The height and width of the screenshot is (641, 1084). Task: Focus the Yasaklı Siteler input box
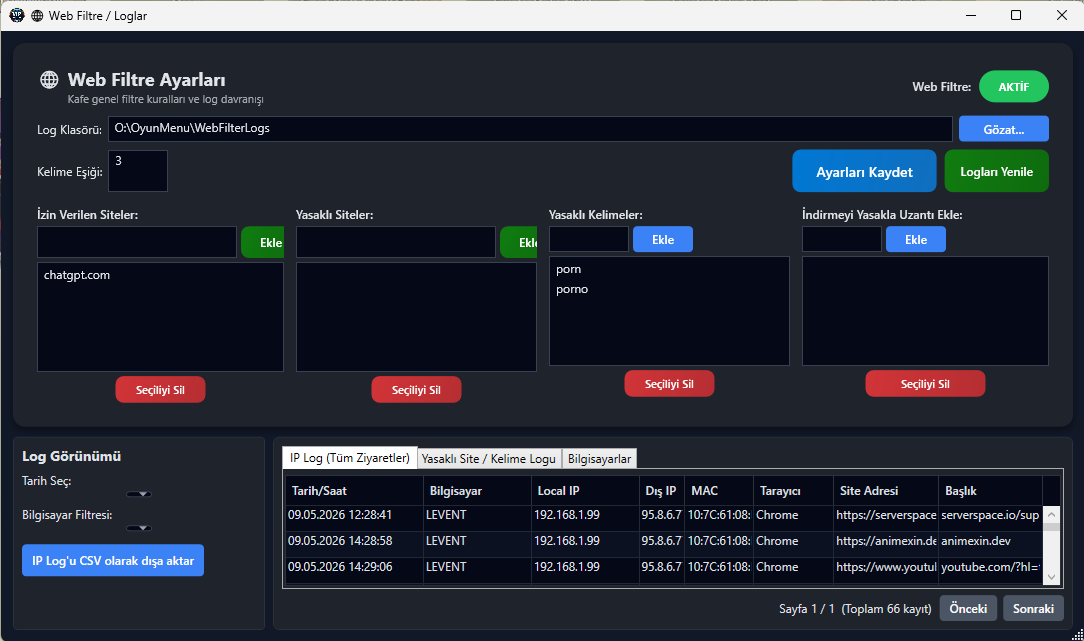click(395, 242)
